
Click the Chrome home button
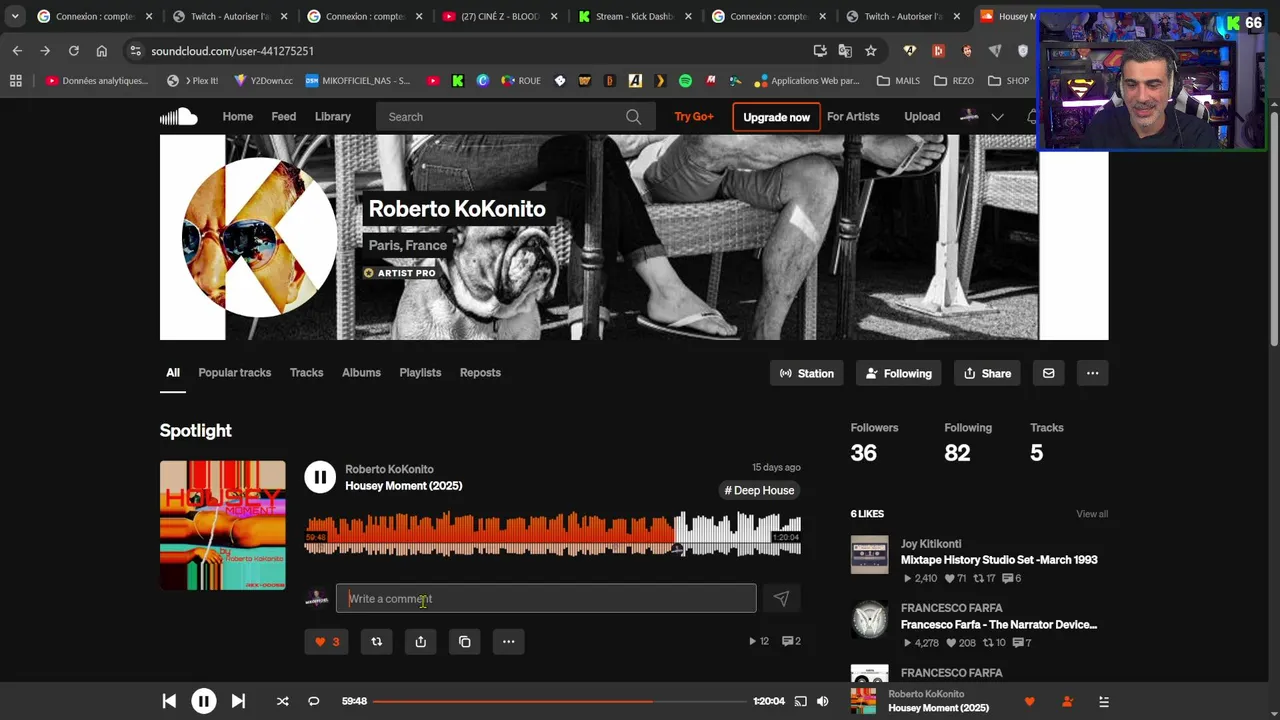(x=101, y=51)
